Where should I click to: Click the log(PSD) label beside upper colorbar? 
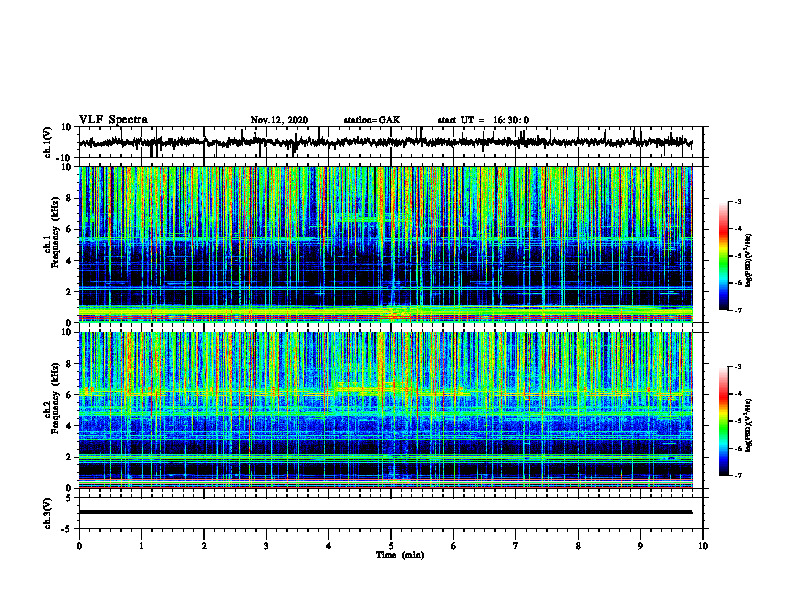click(749, 261)
